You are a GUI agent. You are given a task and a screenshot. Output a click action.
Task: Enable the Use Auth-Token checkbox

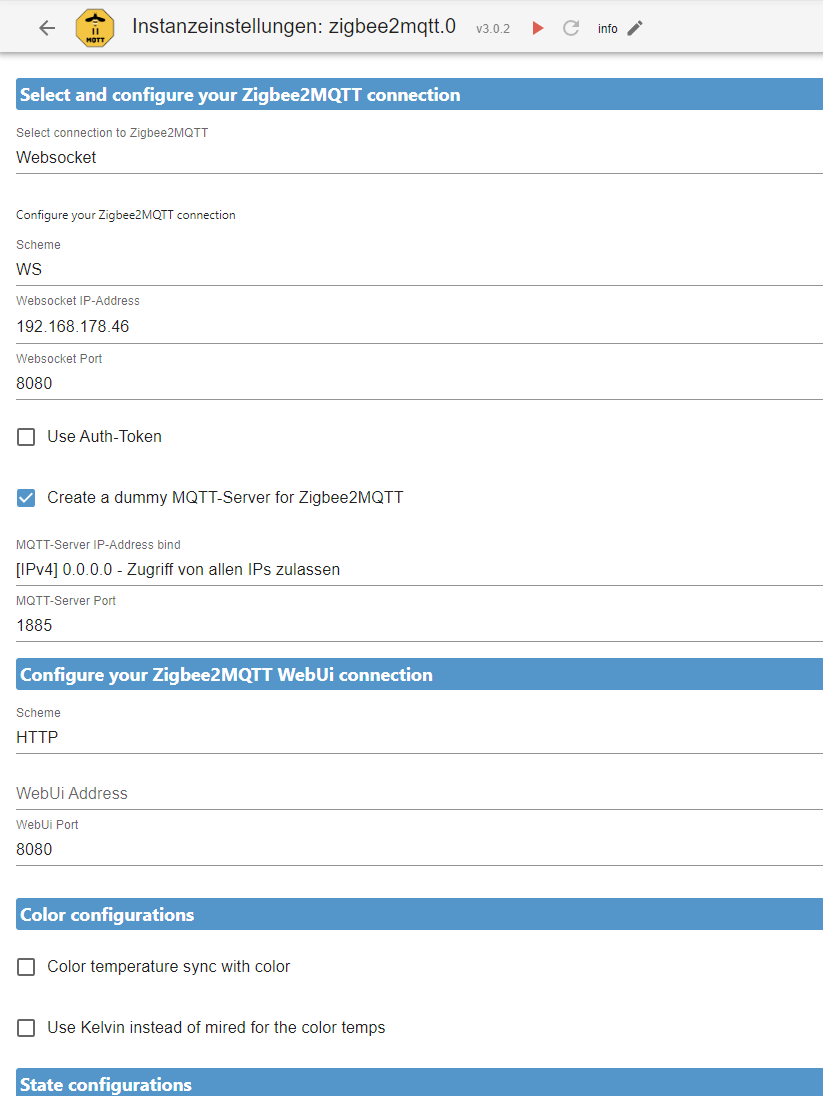tap(26, 437)
